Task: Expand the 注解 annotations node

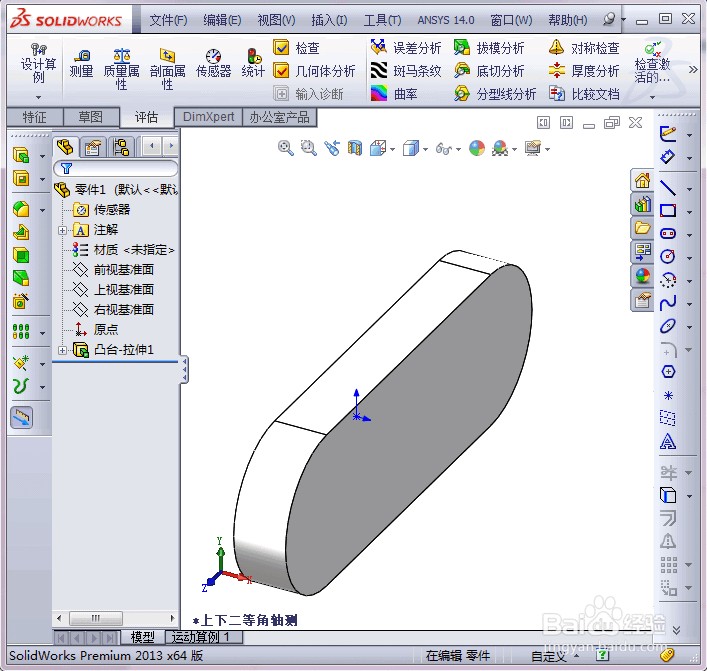Action: tap(62, 230)
